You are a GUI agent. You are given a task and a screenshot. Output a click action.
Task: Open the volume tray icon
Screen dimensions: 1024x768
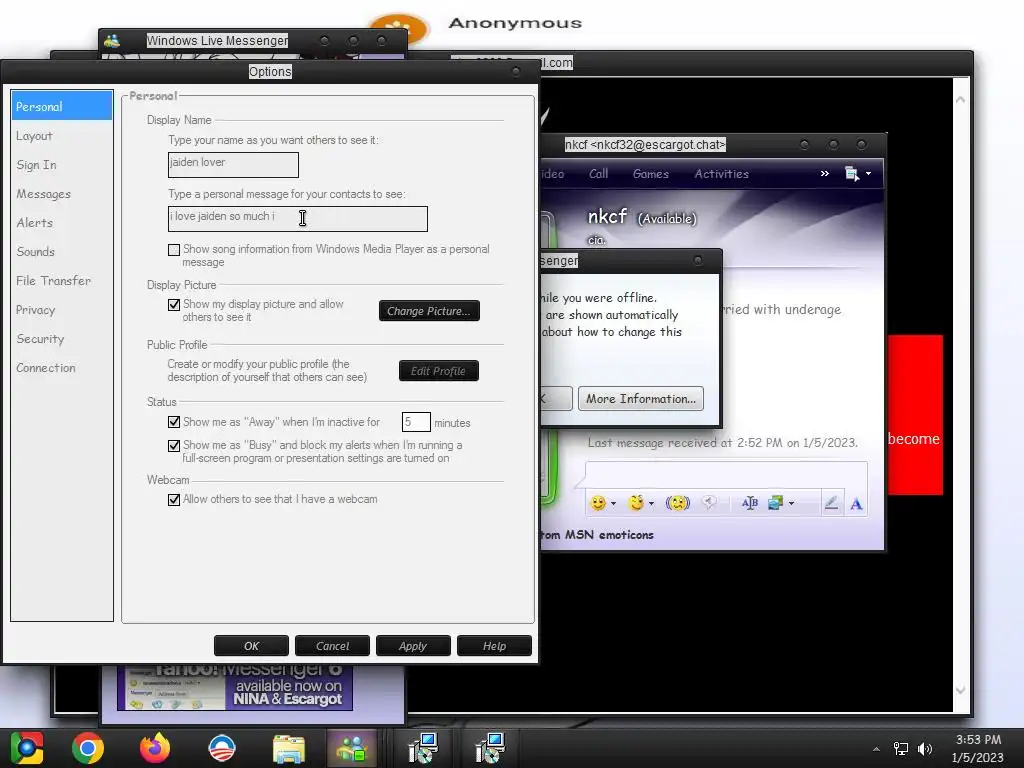925,748
